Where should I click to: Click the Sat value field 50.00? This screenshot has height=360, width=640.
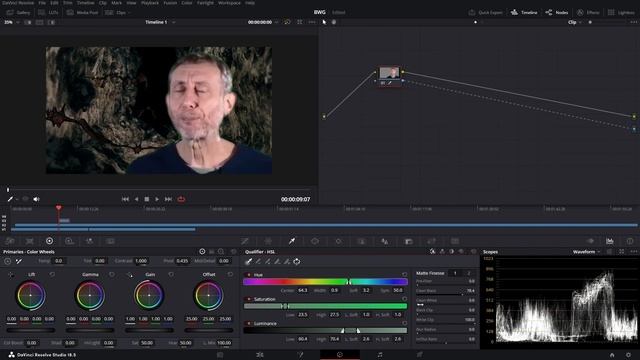click(x=147, y=343)
